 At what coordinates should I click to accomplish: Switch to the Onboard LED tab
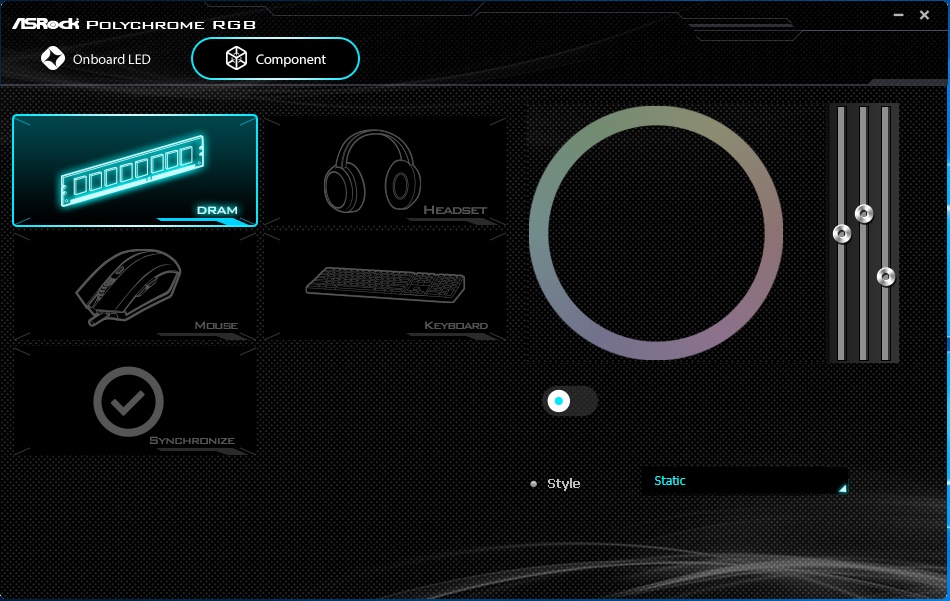[96, 59]
